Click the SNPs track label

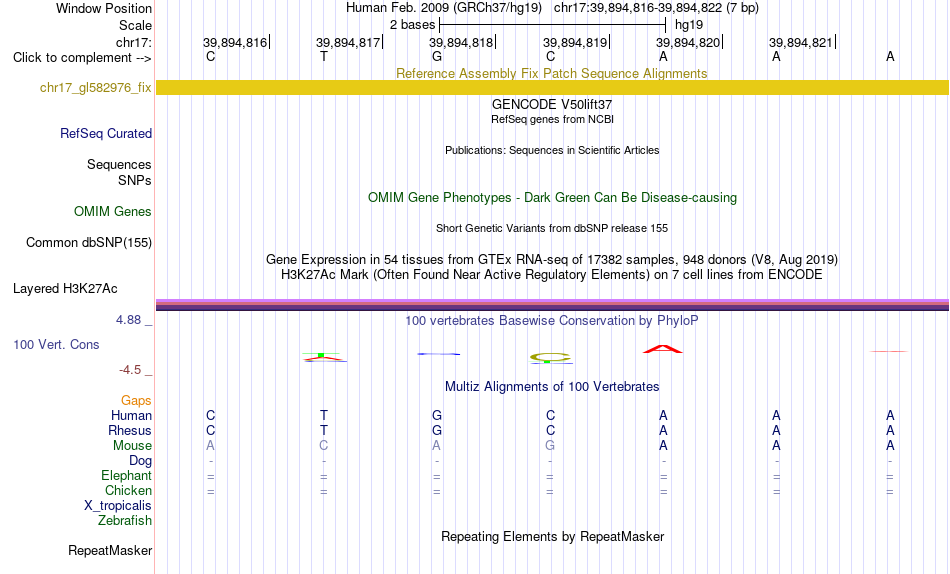point(135,180)
